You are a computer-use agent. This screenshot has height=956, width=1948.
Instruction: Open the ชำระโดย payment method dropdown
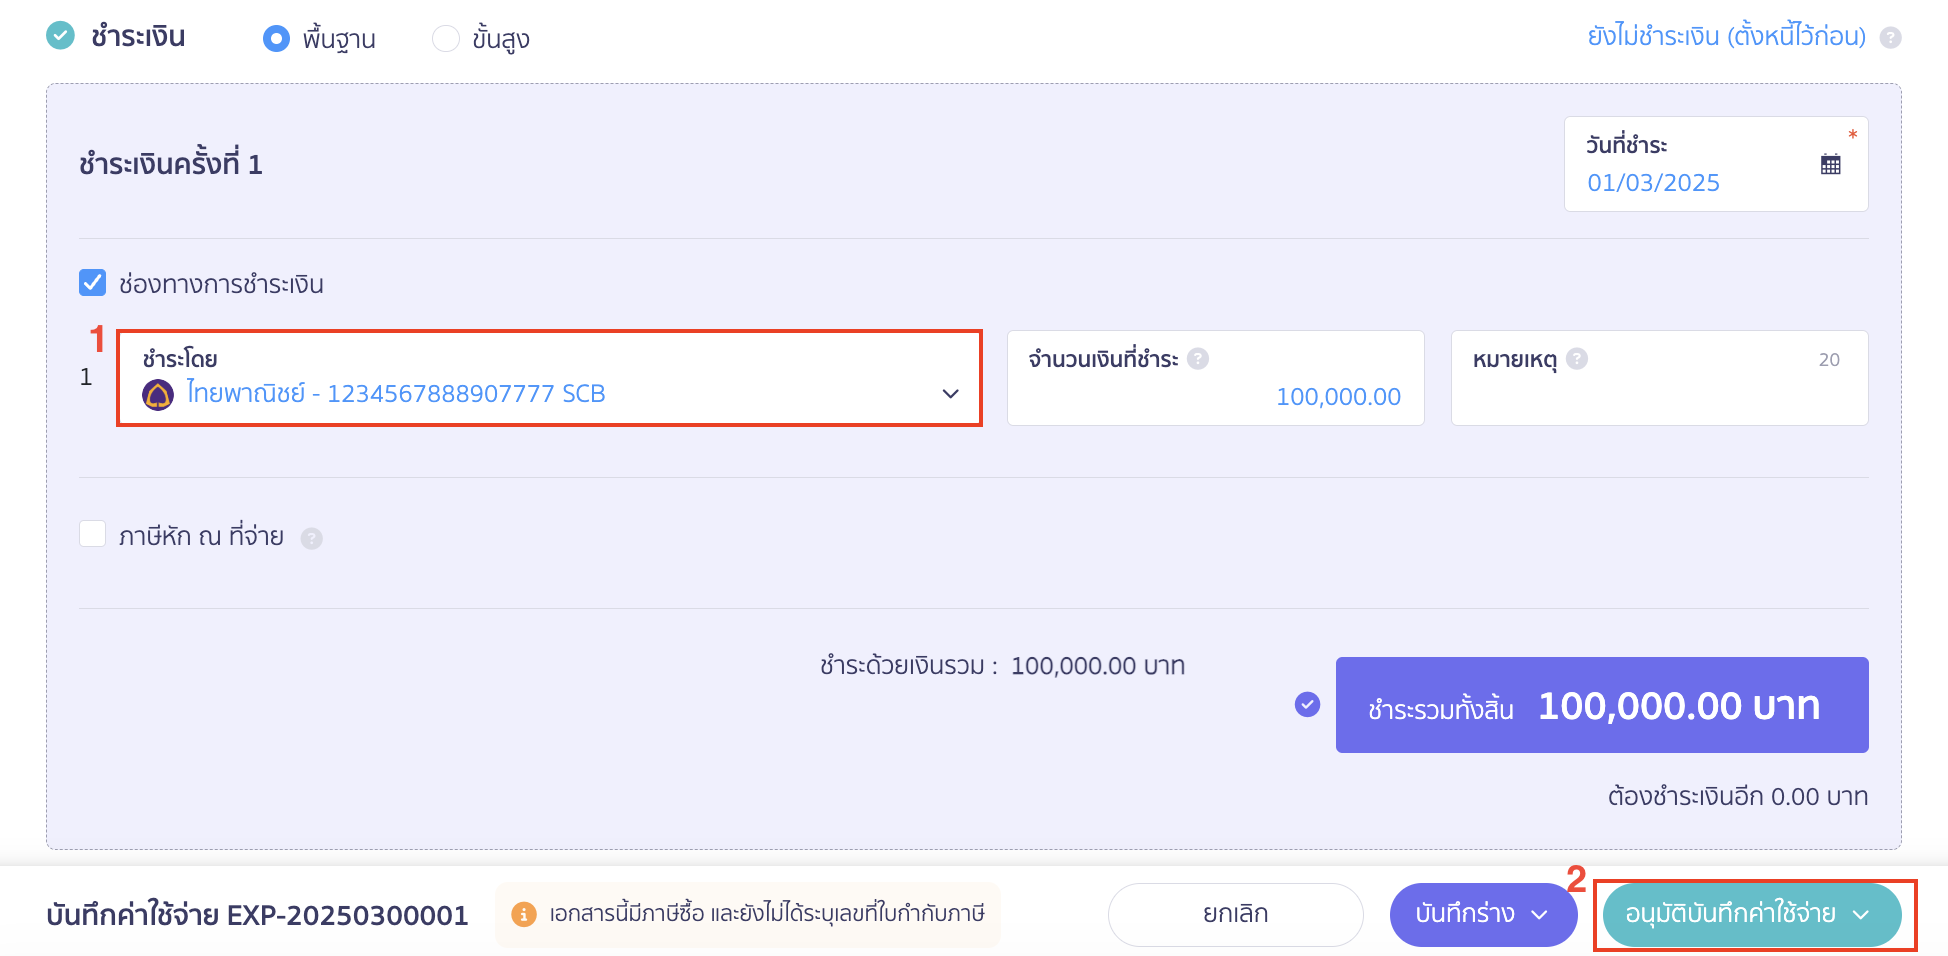click(x=948, y=394)
